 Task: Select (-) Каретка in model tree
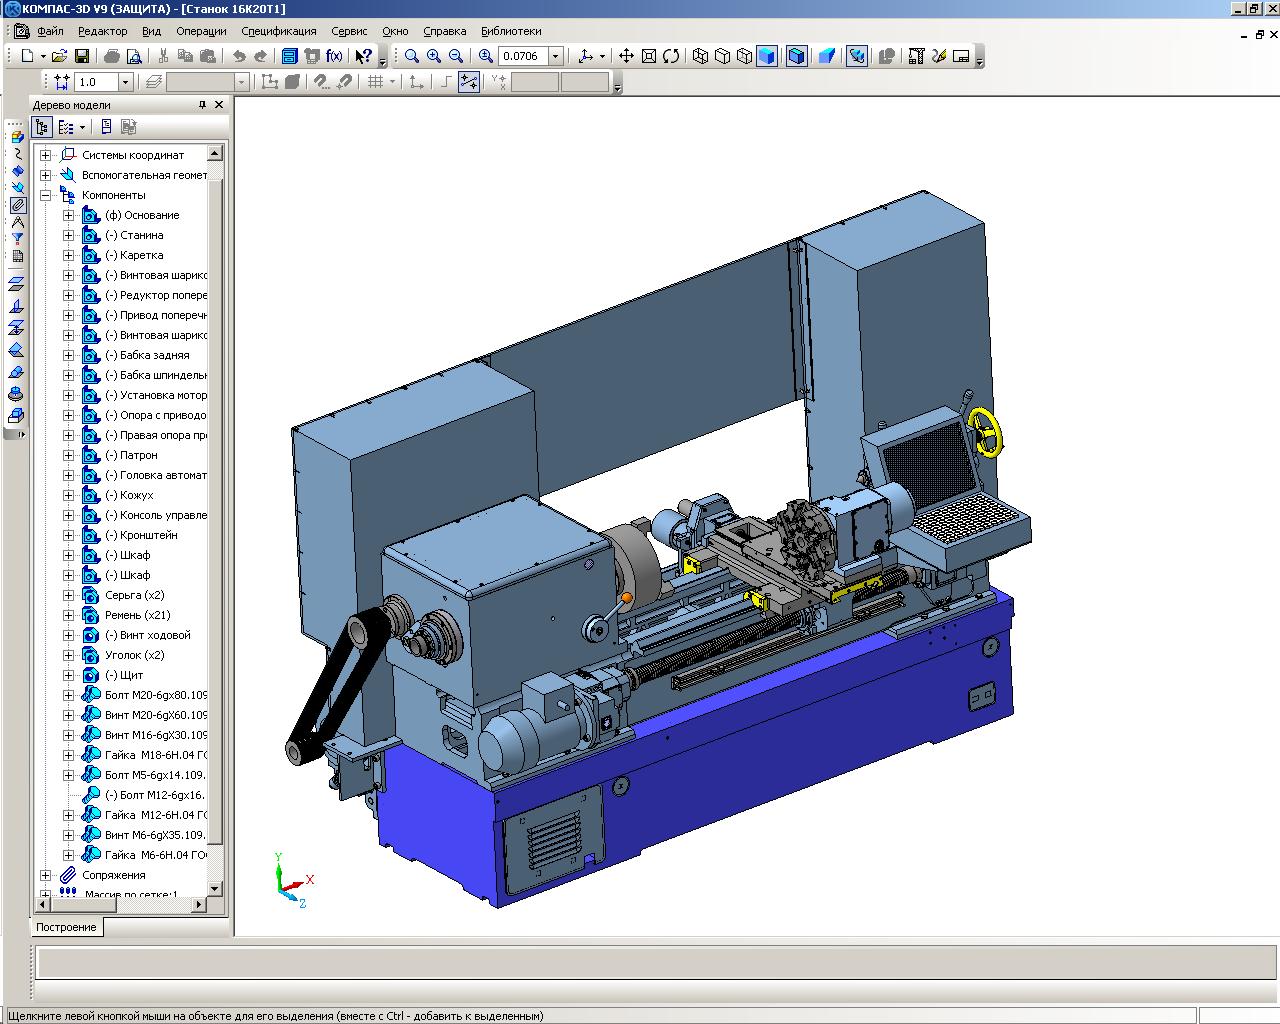tap(134, 255)
